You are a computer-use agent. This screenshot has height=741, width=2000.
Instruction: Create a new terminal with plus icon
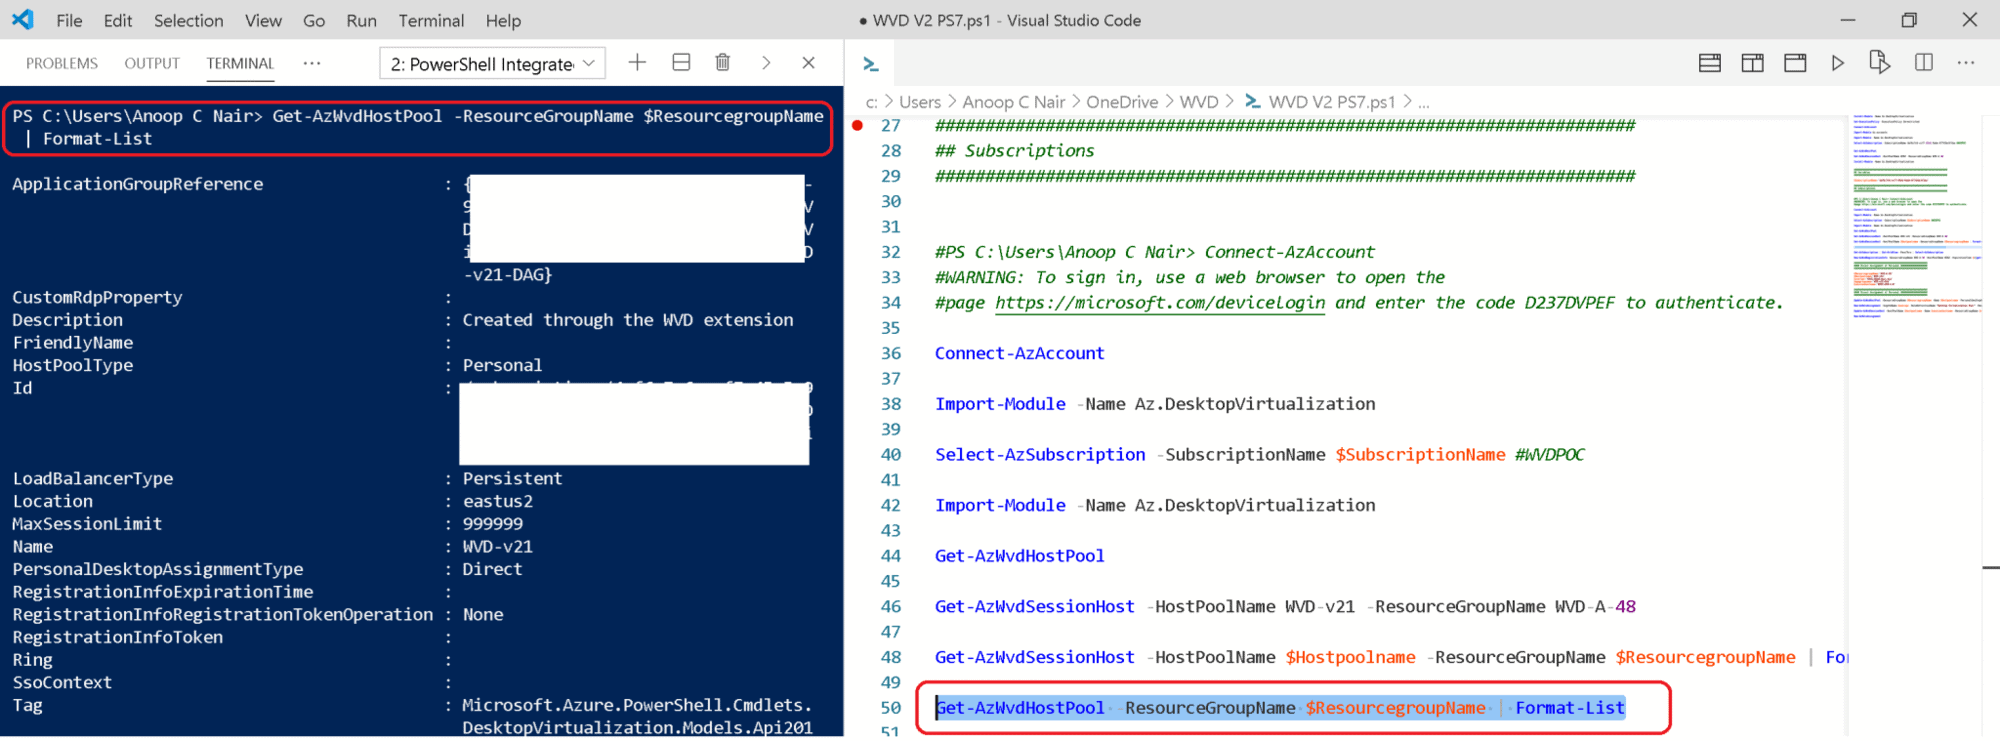click(x=637, y=62)
